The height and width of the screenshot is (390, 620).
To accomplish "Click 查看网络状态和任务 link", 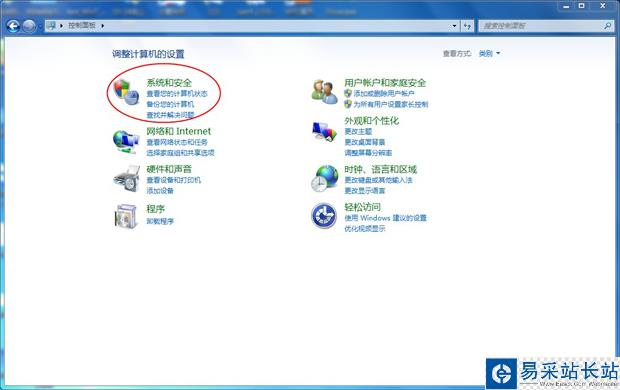I will click(x=177, y=142).
